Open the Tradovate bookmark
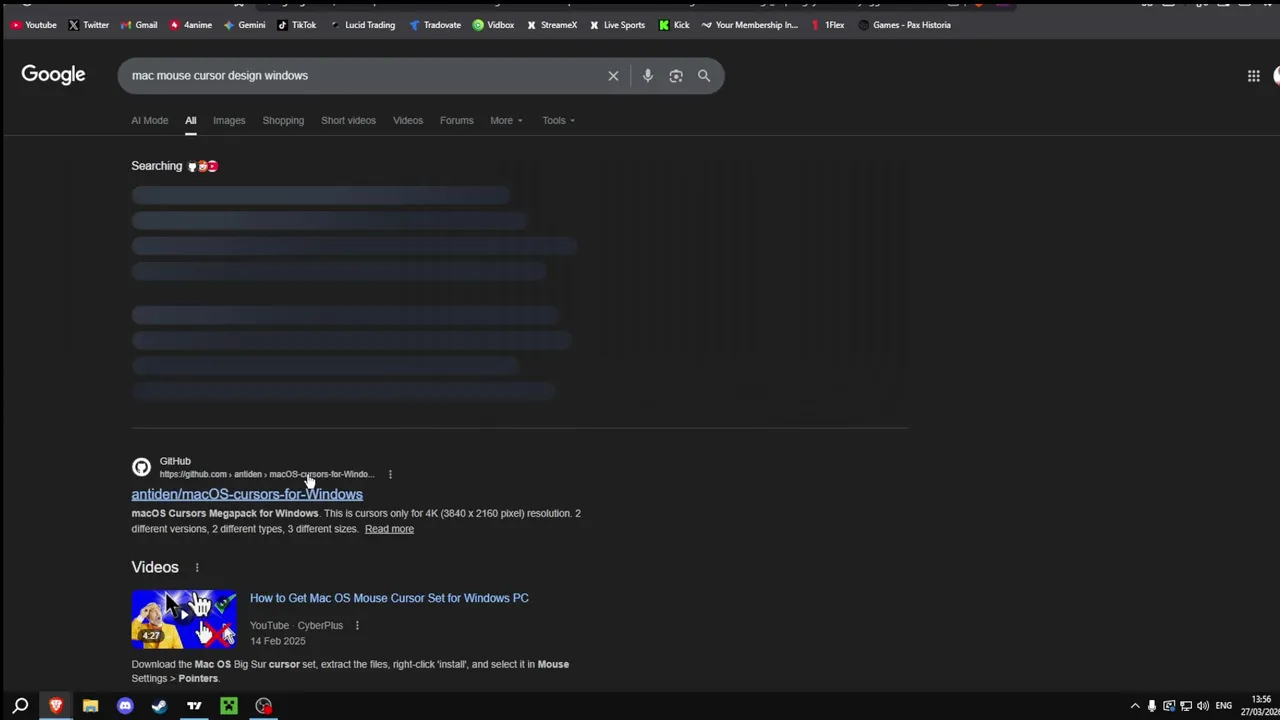The height and width of the screenshot is (720, 1280). [x=435, y=25]
